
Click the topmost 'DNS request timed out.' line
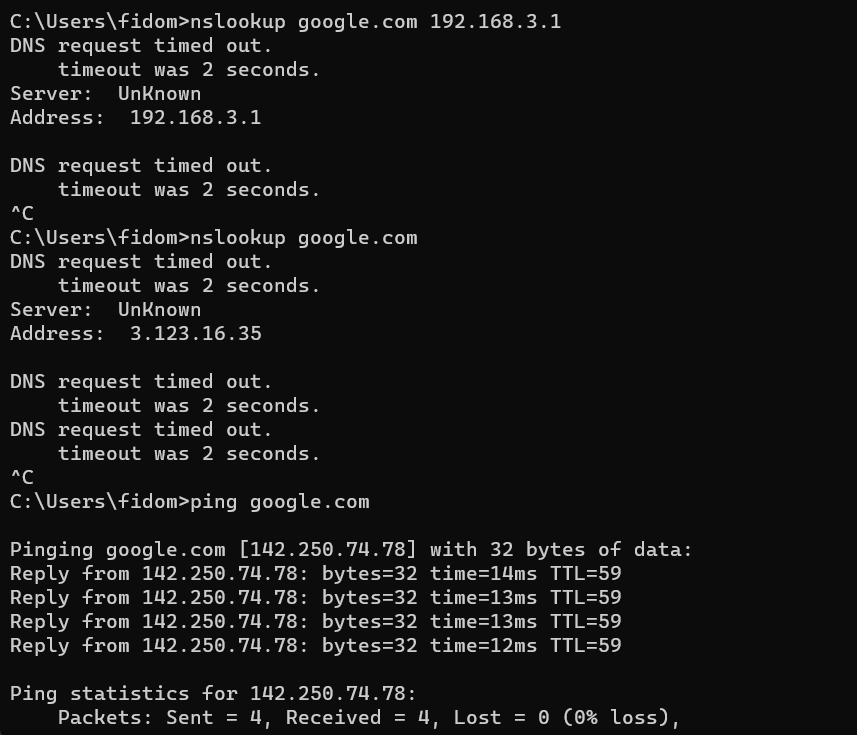(141, 45)
